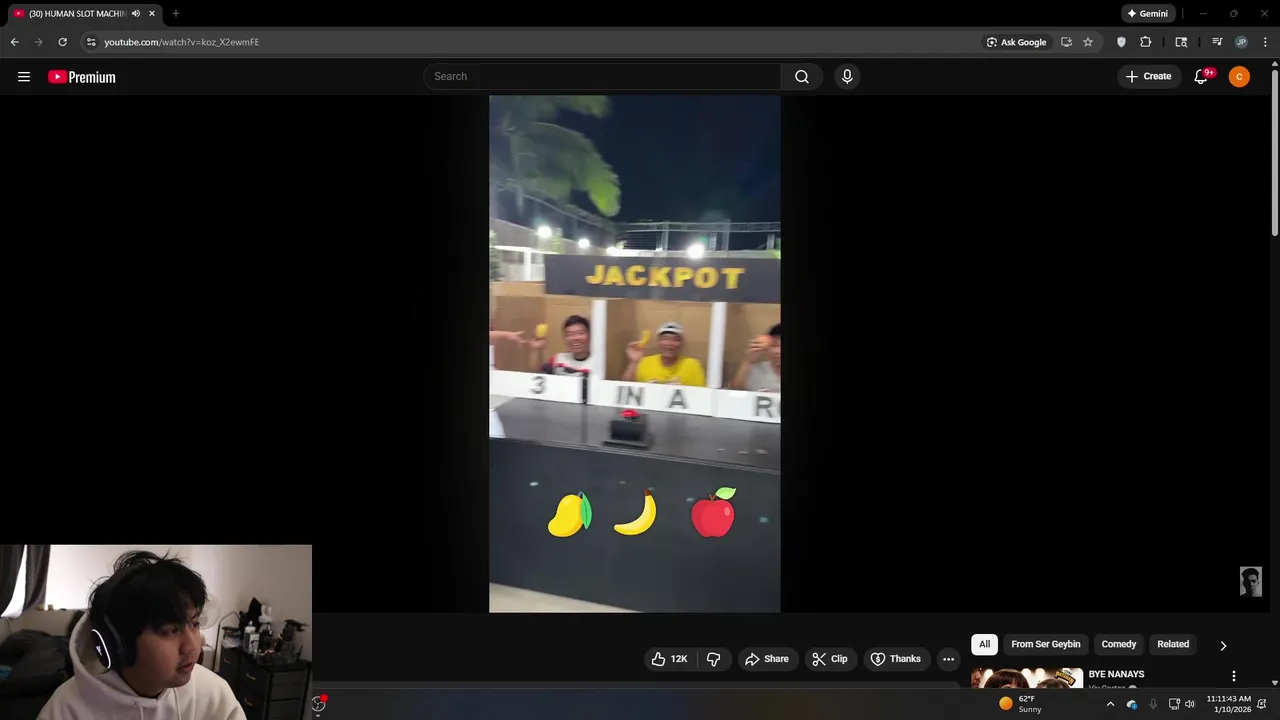
Task: Open the shield extension icon
Action: pos(1121,42)
